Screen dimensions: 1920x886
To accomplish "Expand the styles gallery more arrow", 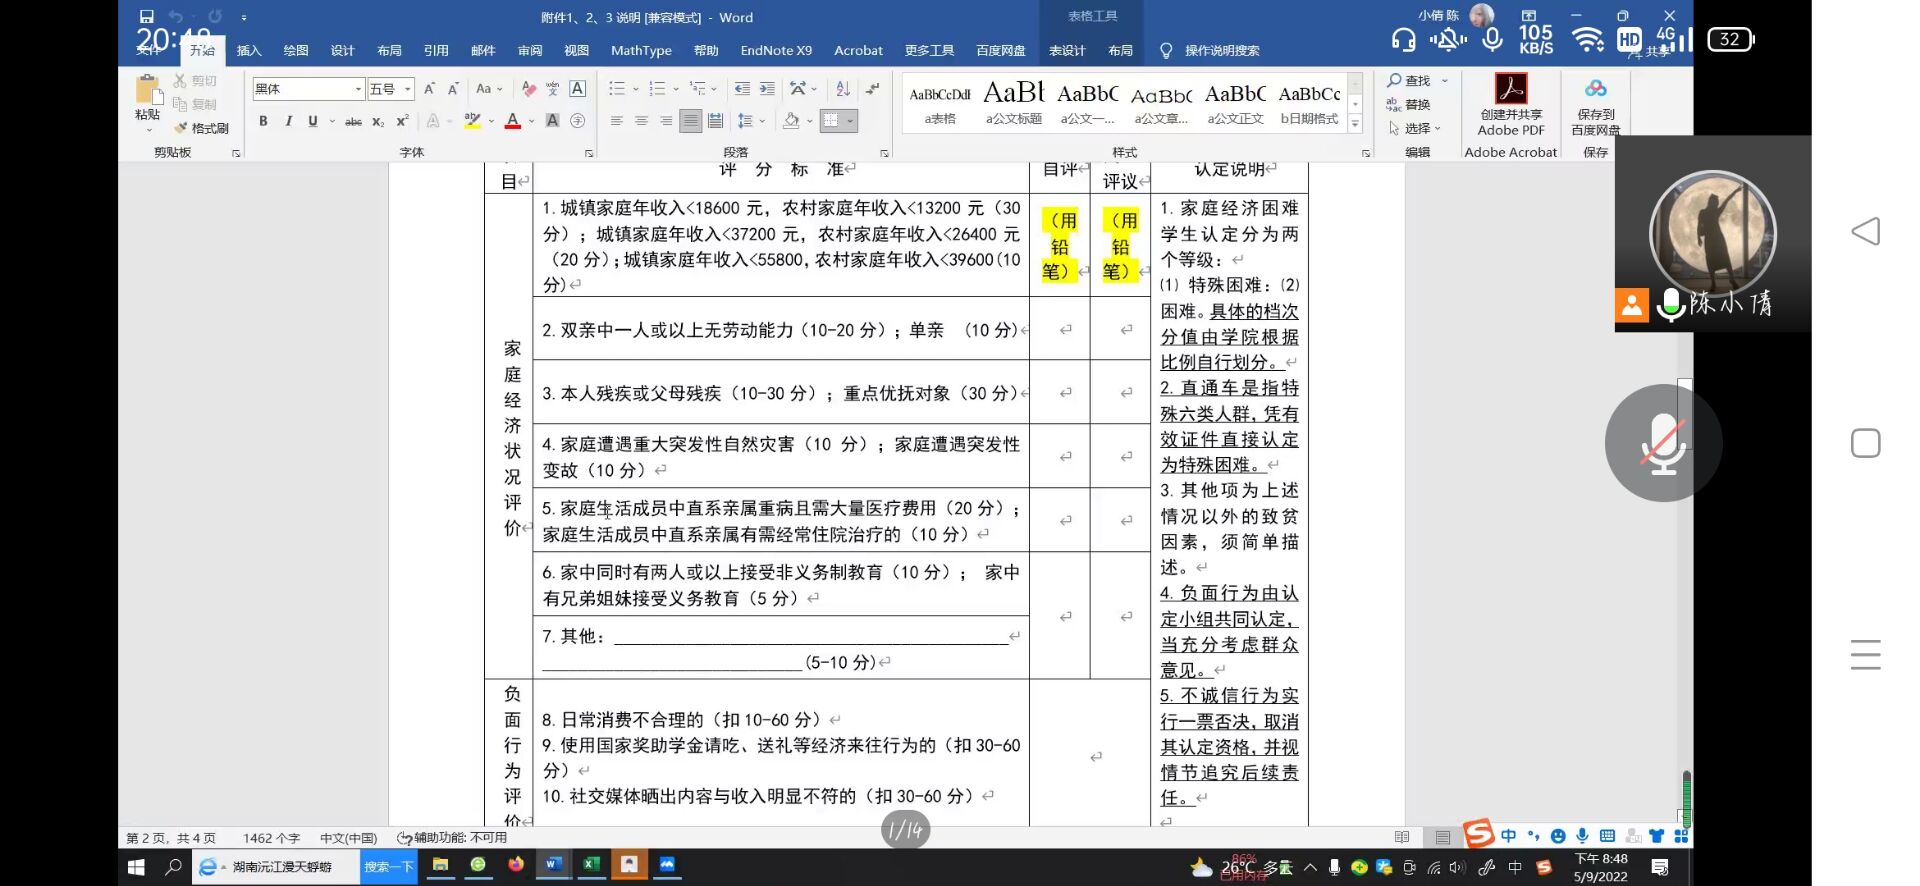I will pos(1355,124).
